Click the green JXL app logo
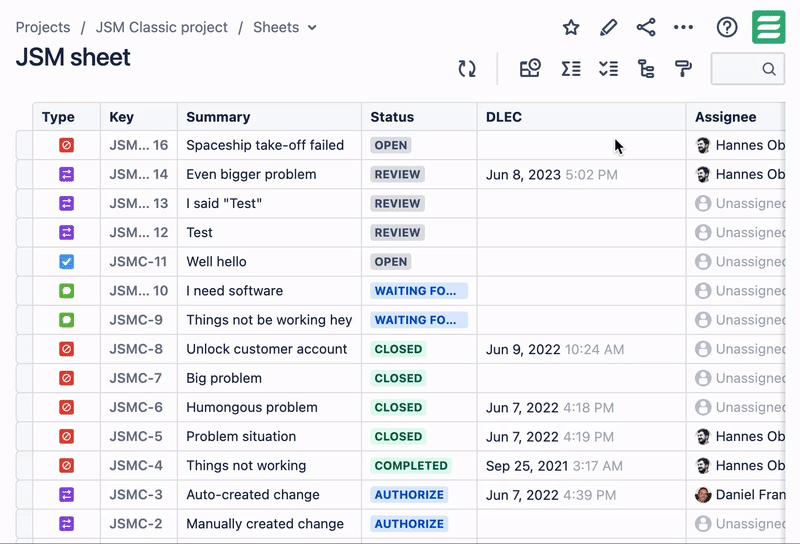 pos(769,28)
